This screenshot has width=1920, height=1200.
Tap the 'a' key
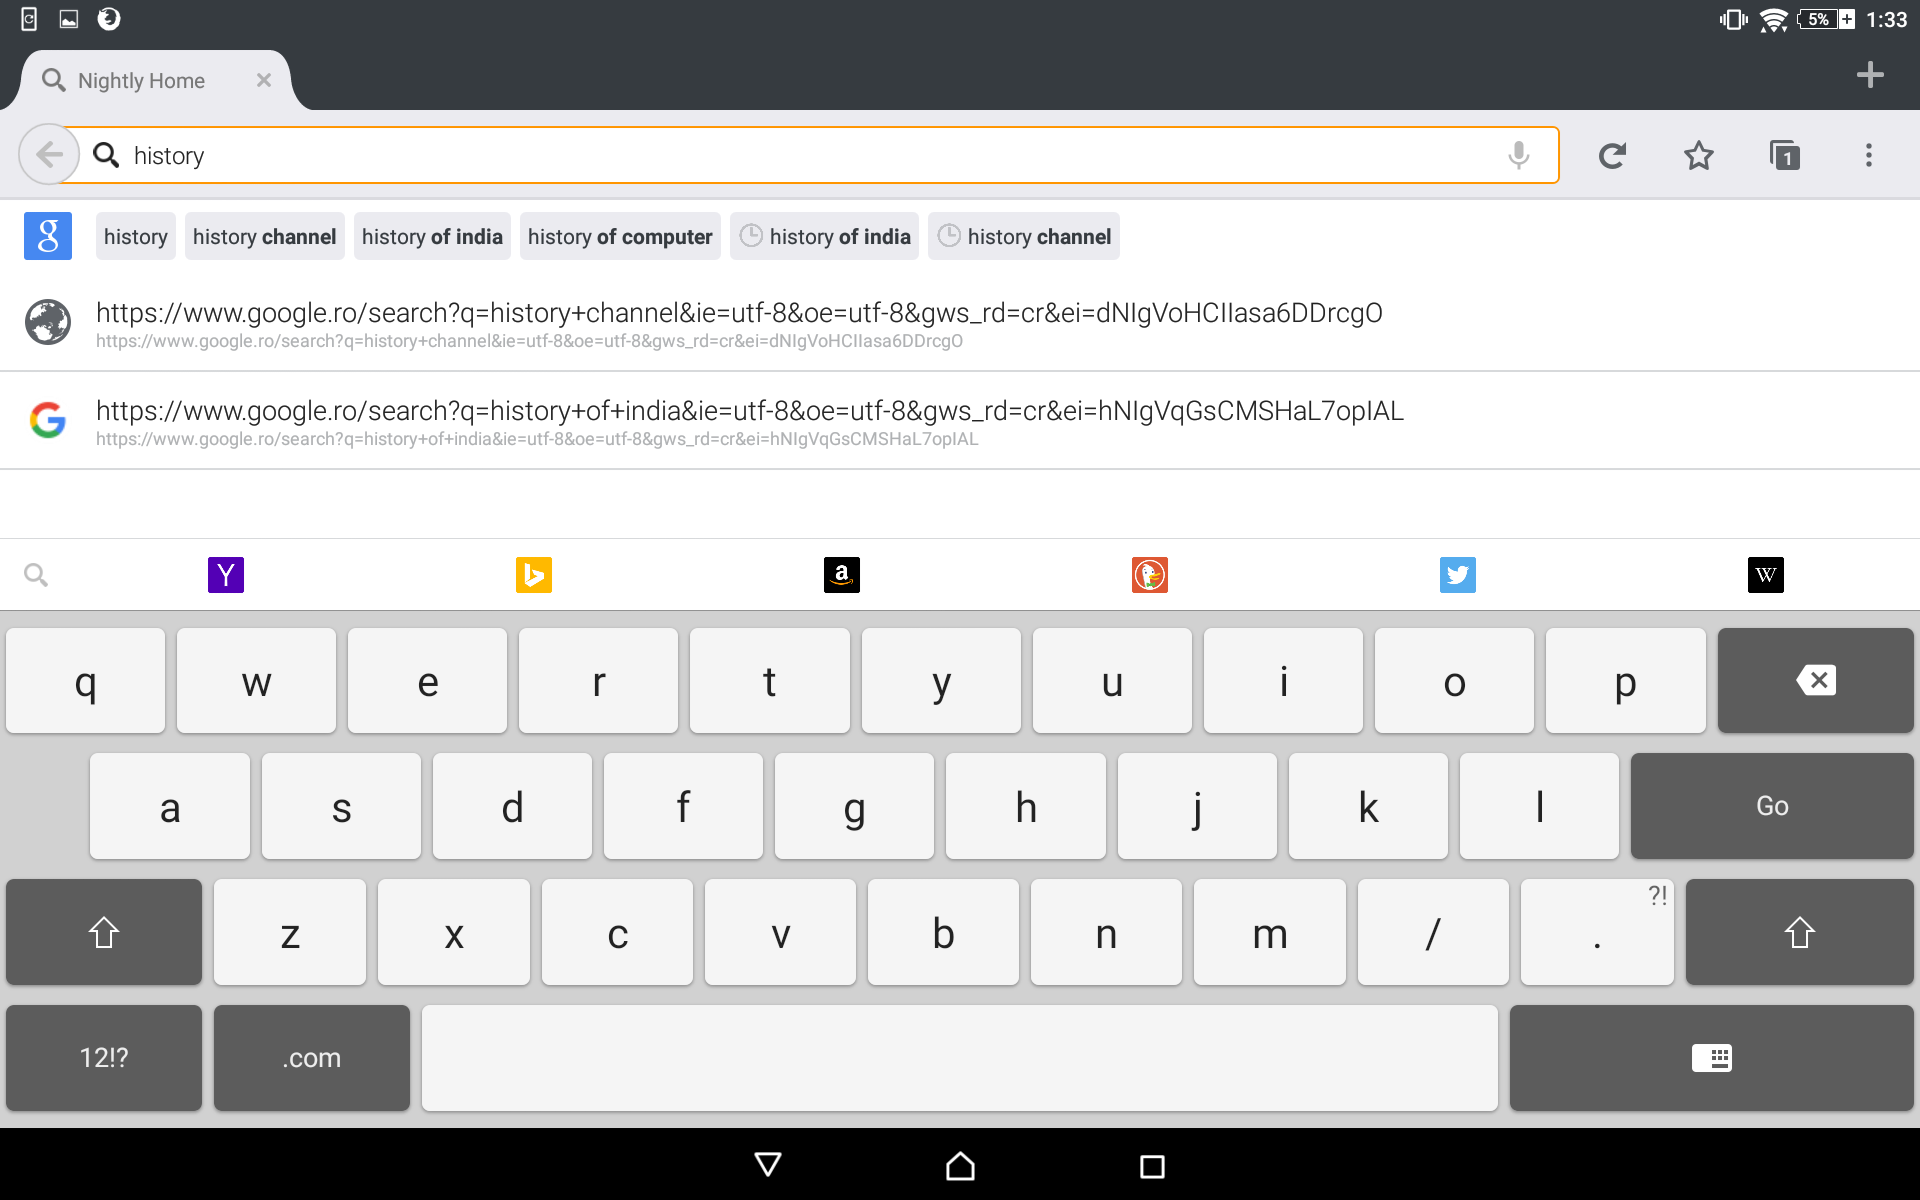[x=170, y=806]
